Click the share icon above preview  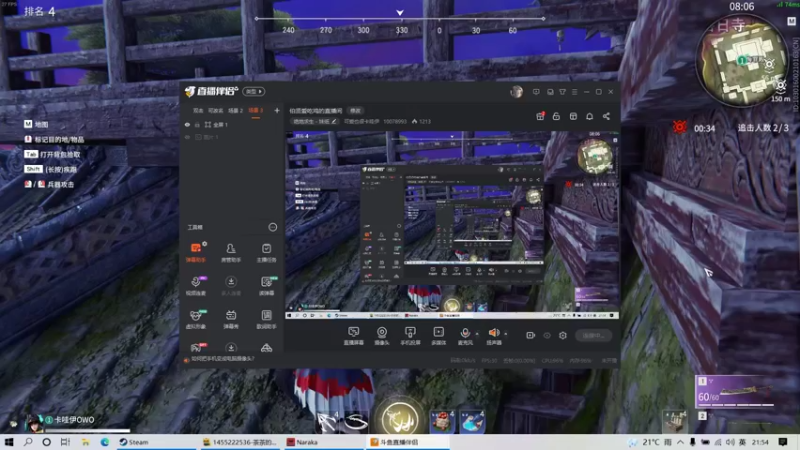pyautogui.click(x=606, y=116)
